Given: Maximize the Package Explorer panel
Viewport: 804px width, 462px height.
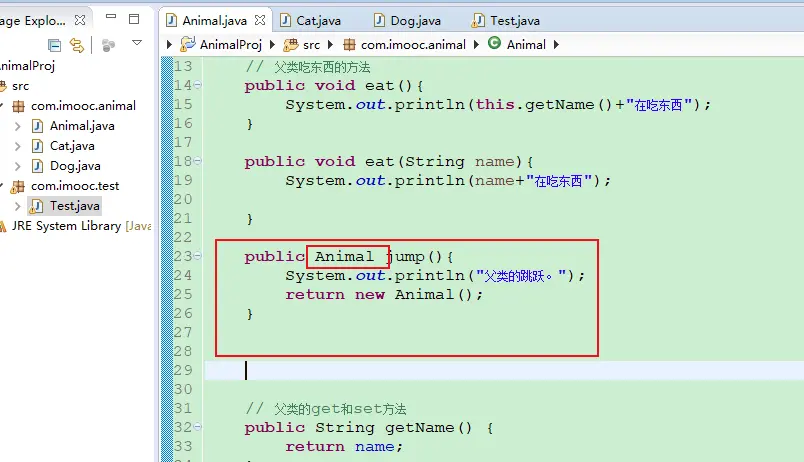Looking at the screenshot, I should click(135, 19).
